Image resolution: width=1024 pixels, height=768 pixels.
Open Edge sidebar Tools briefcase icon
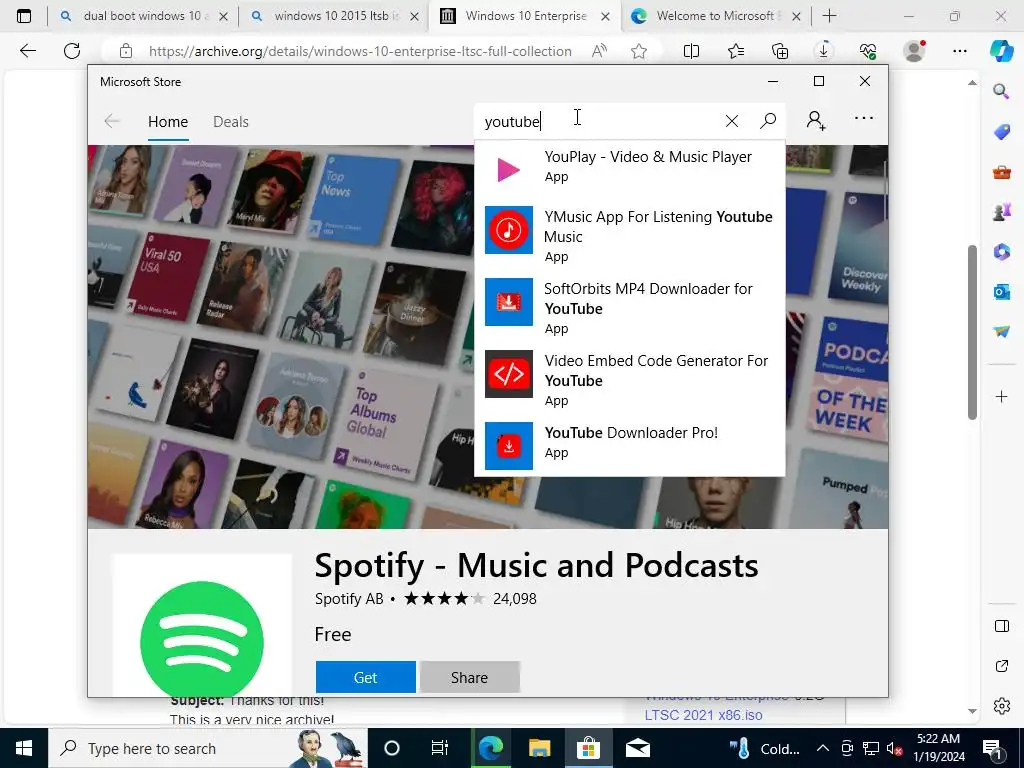tap(1001, 172)
